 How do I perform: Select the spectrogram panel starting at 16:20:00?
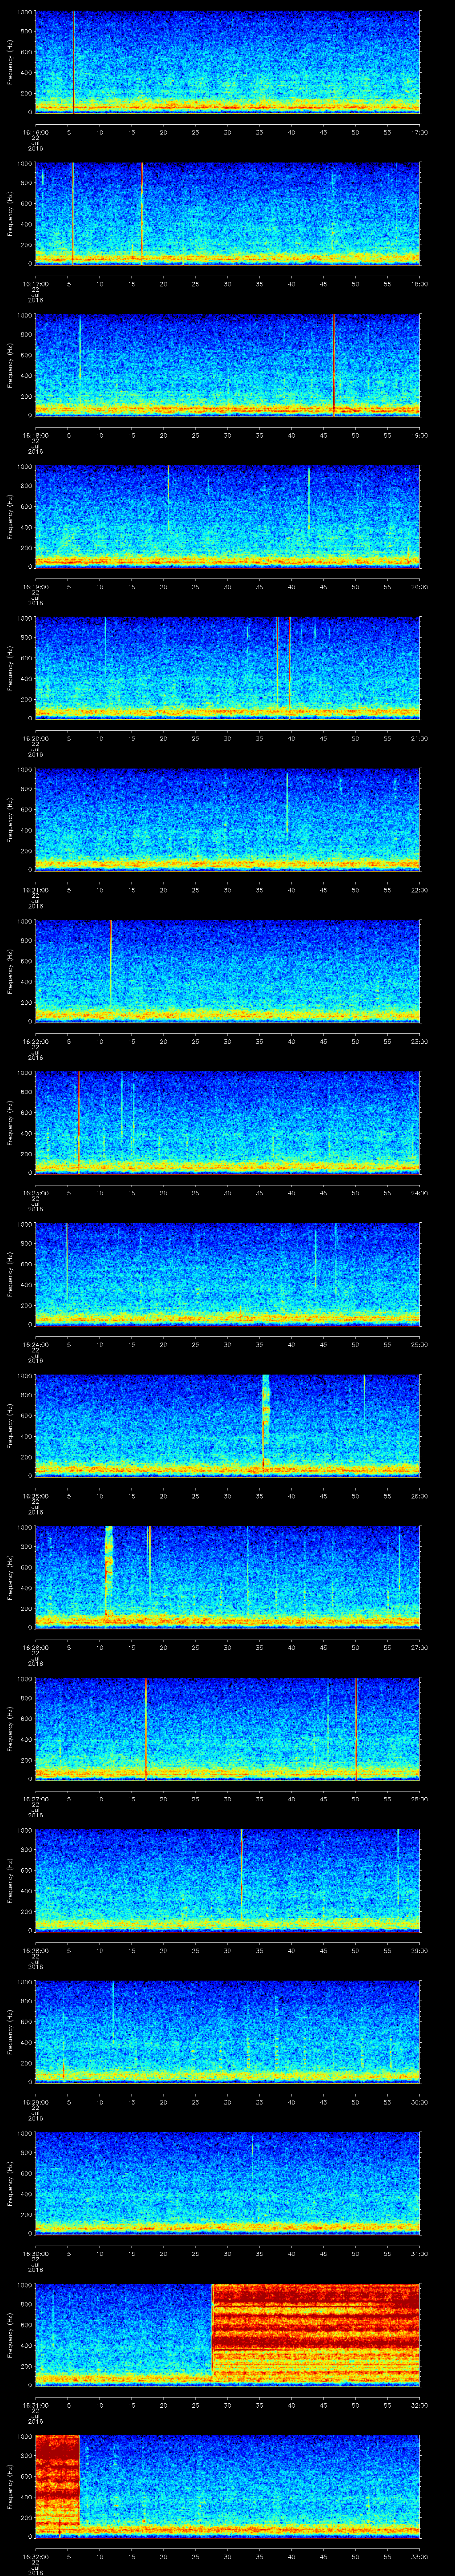[x=227, y=668]
